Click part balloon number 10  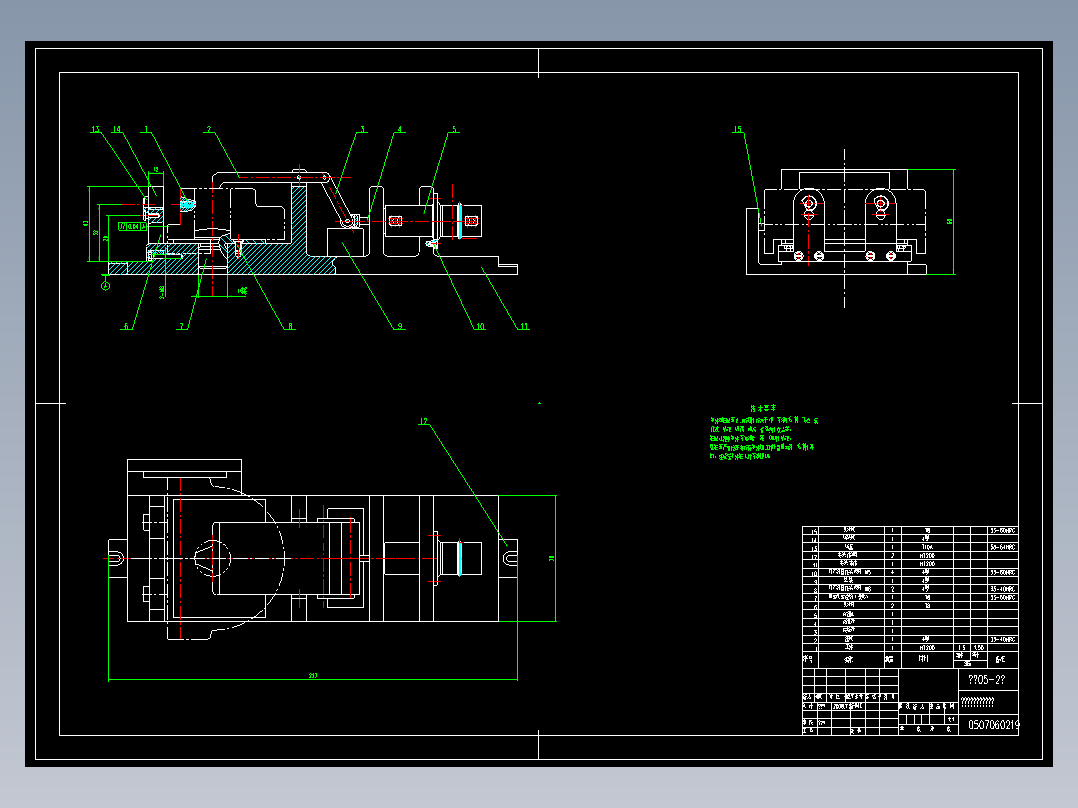(480, 326)
